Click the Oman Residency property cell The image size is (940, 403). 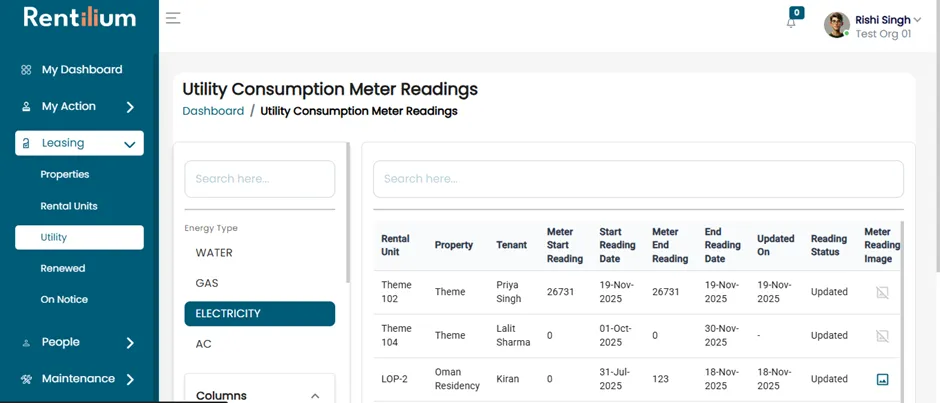pyautogui.click(x=457, y=380)
